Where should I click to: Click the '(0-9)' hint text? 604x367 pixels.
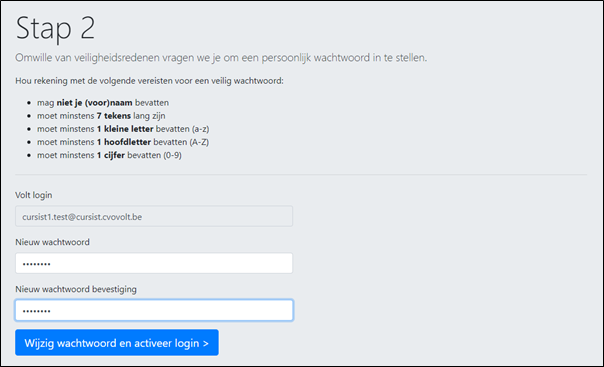pos(172,155)
